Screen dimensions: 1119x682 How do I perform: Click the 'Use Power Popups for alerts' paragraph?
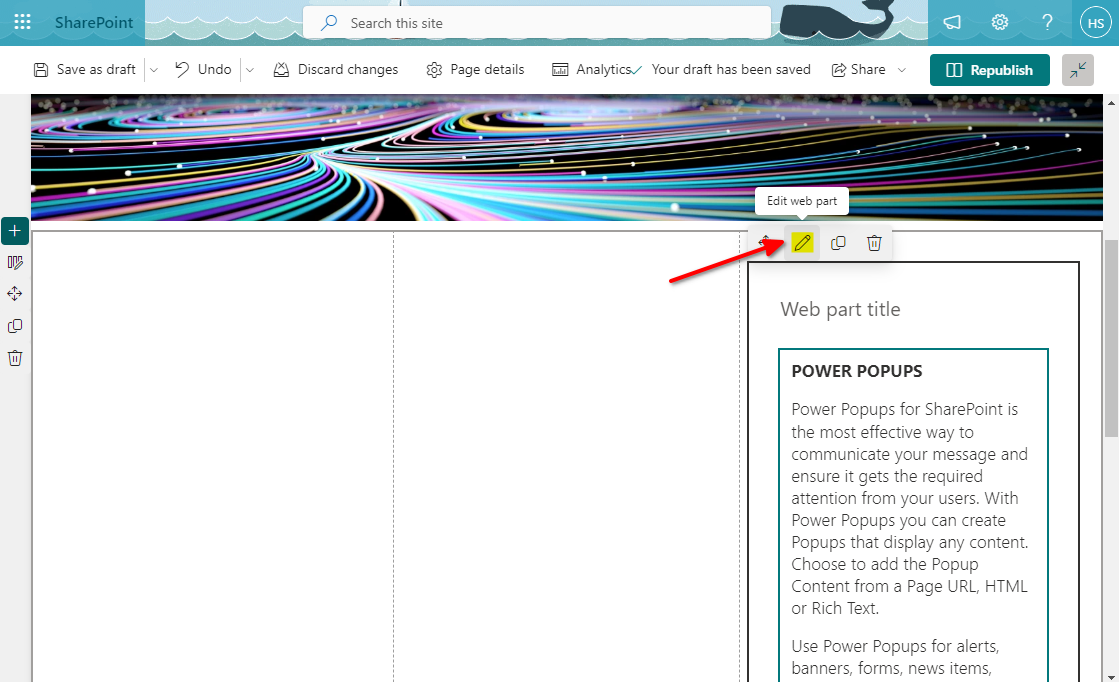tap(895, 658)
